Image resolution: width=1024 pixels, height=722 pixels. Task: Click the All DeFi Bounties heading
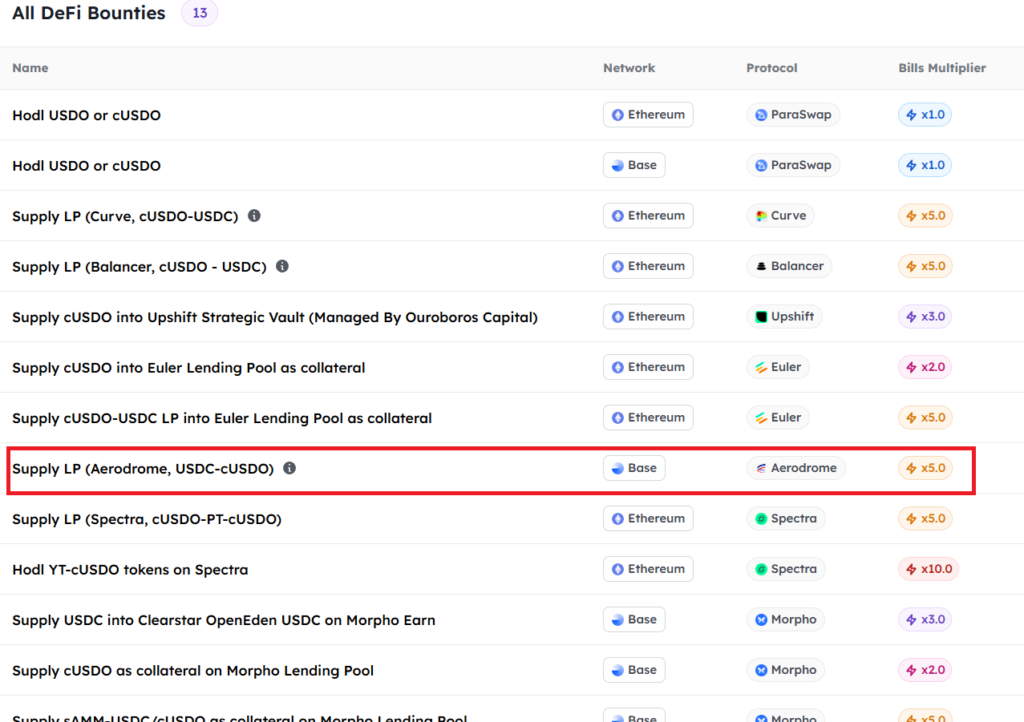(89, 13)
